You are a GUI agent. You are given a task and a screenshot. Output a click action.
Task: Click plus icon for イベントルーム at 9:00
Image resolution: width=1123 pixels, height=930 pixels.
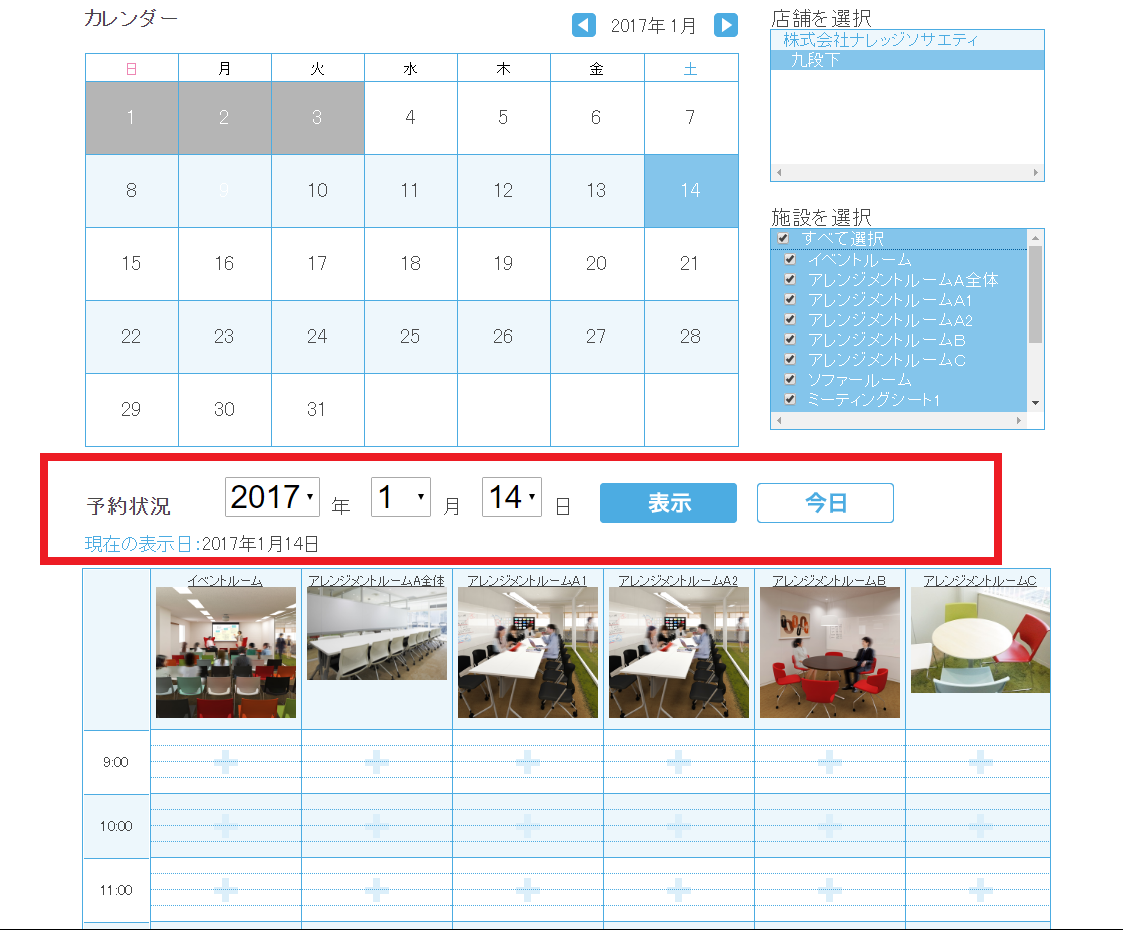click(226, 762)
